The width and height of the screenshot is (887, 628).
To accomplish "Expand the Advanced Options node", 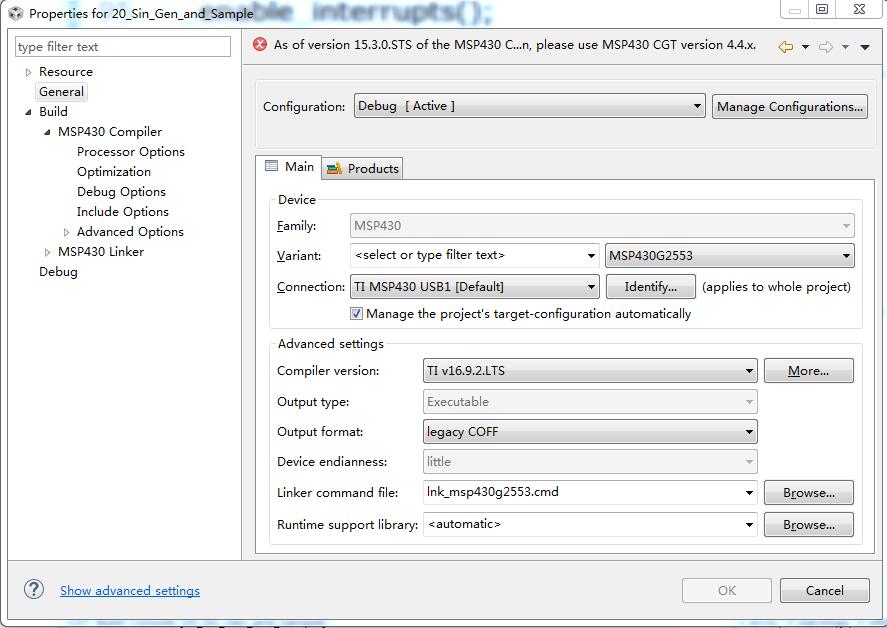I will pos(66,232).
